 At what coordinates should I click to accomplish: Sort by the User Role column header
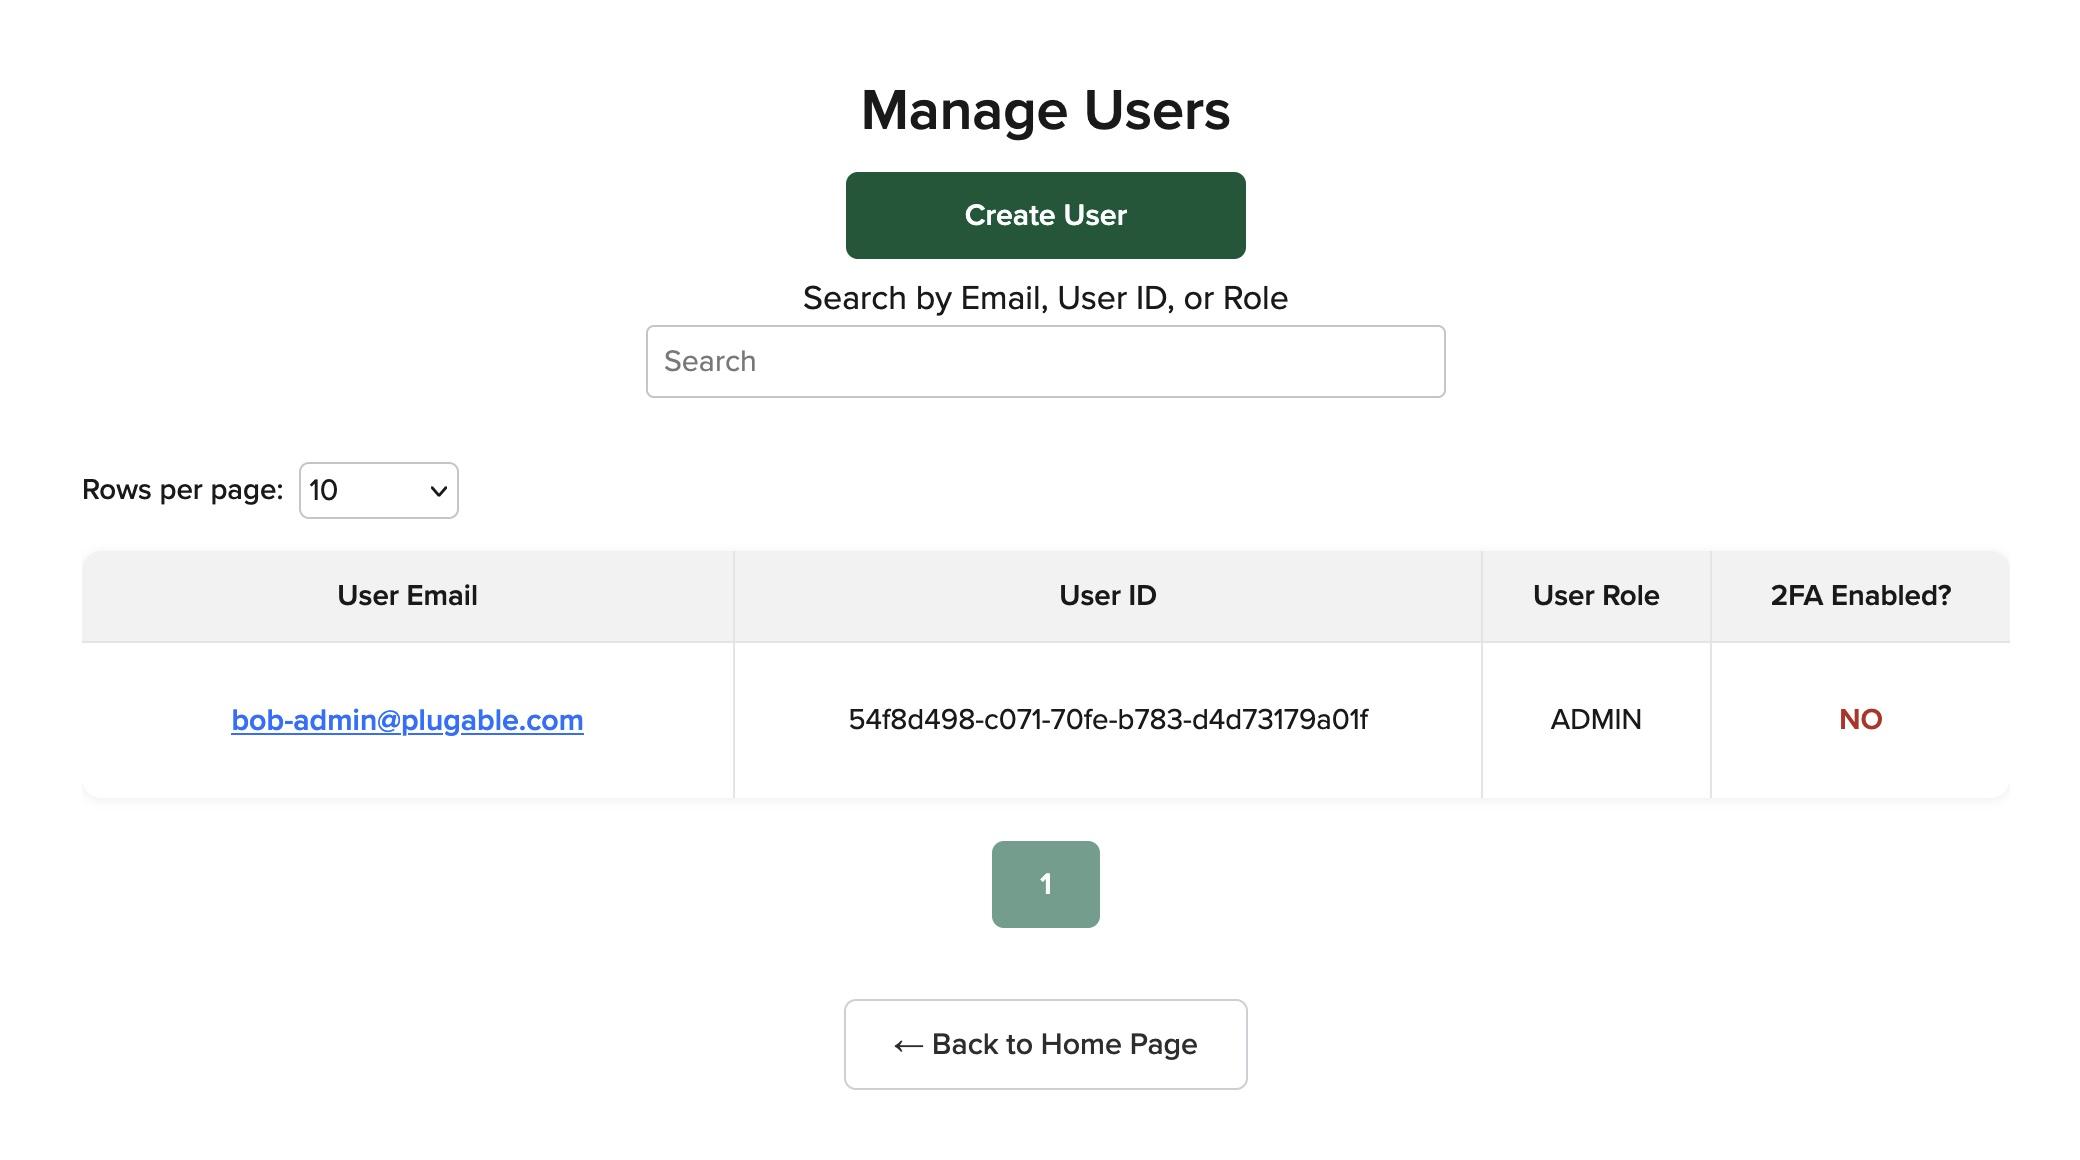point(1595,595)
